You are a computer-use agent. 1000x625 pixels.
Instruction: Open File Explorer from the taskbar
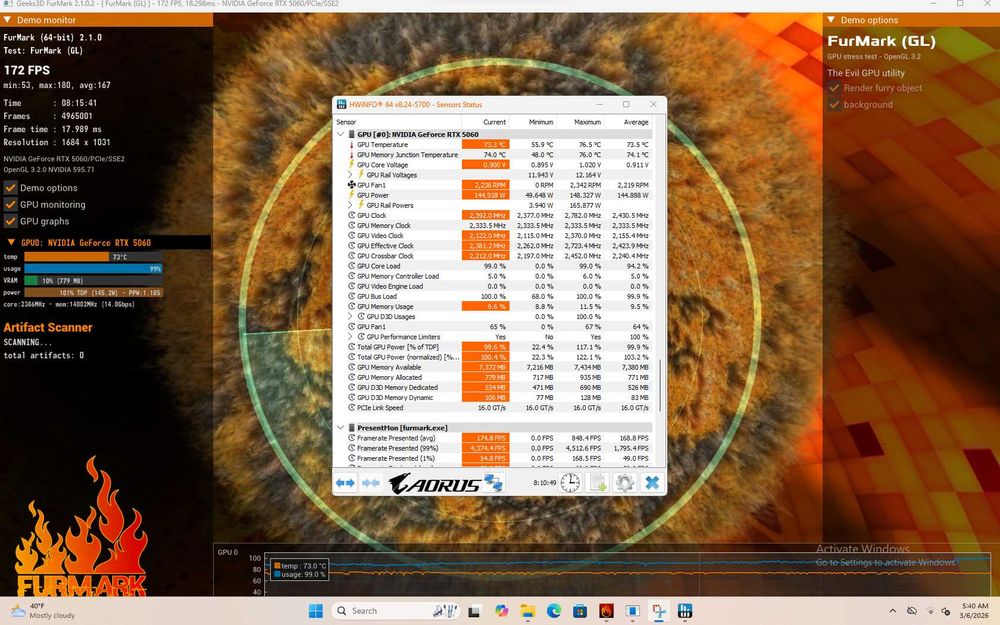527,611
